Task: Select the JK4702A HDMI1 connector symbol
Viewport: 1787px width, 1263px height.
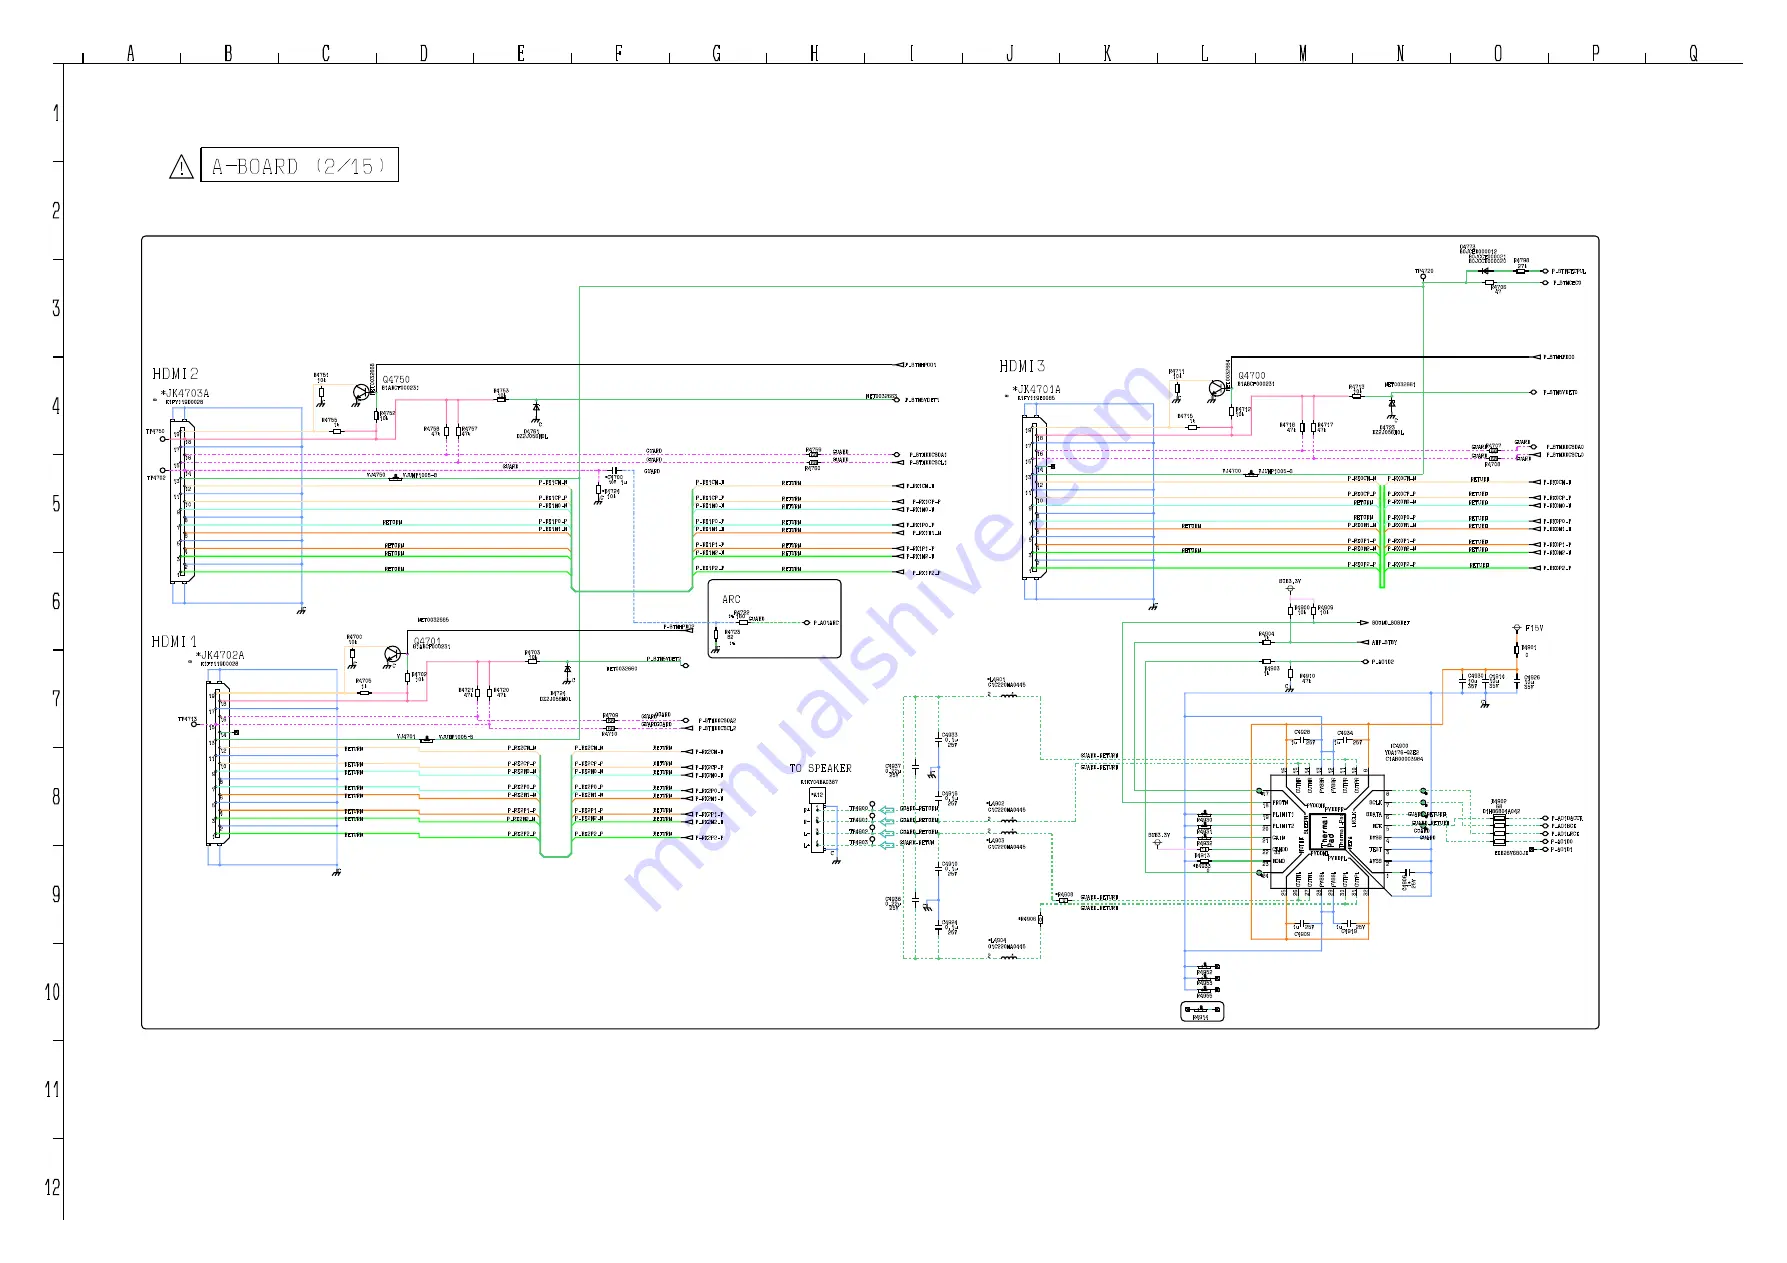Action: (x=217, y=763)
